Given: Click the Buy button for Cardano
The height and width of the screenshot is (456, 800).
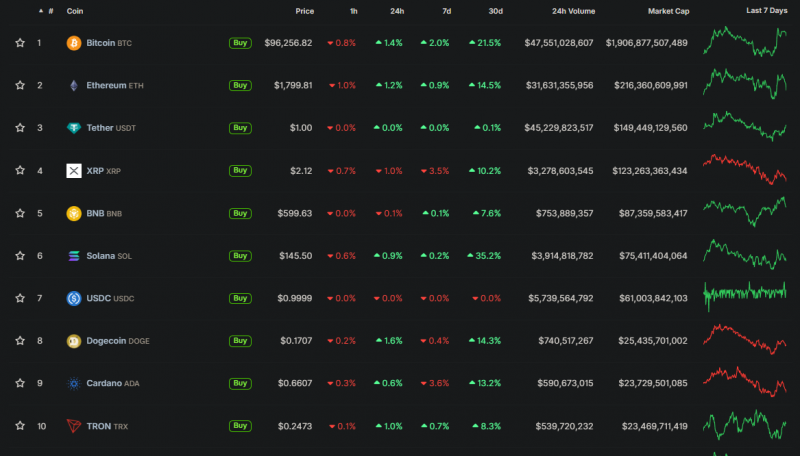Looking at the screenshot, I should pyautogui.click(x=240, y=383).
